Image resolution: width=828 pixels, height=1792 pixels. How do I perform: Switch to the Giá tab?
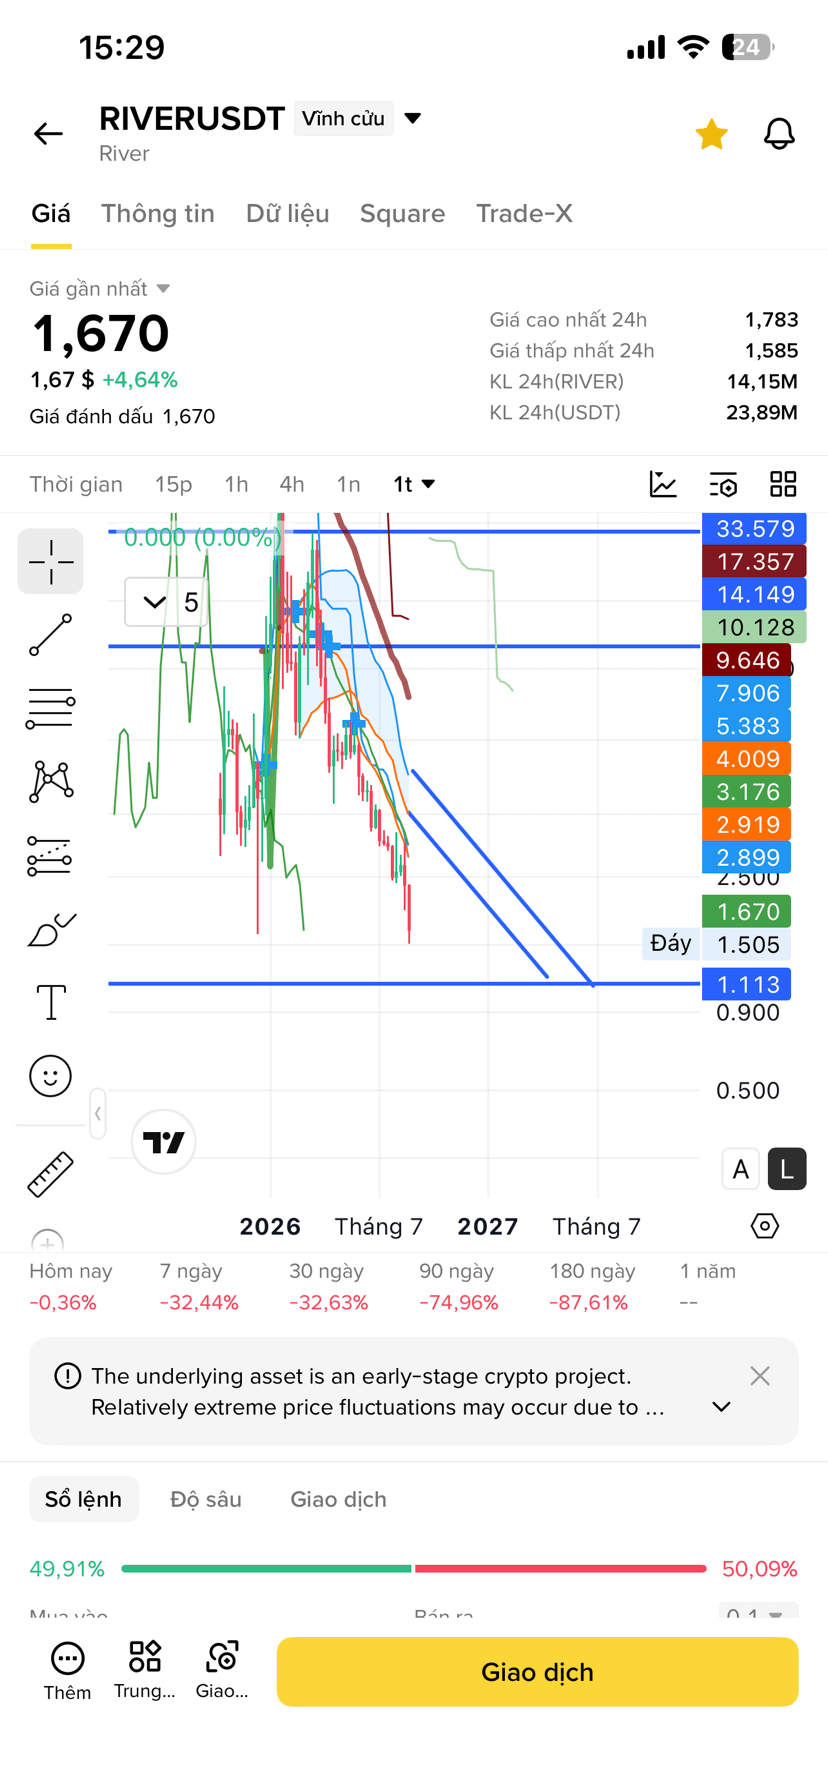51,214
